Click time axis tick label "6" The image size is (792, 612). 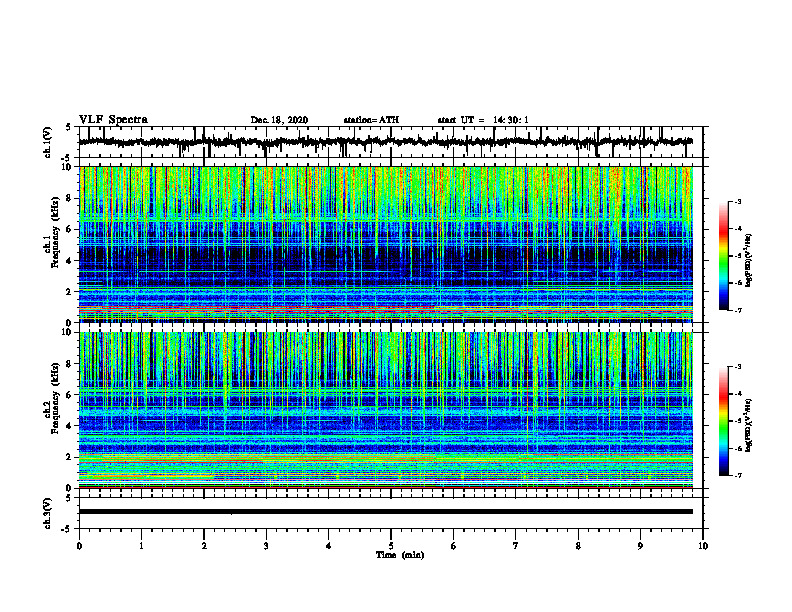pyautogui.click(x=454, y=546)
